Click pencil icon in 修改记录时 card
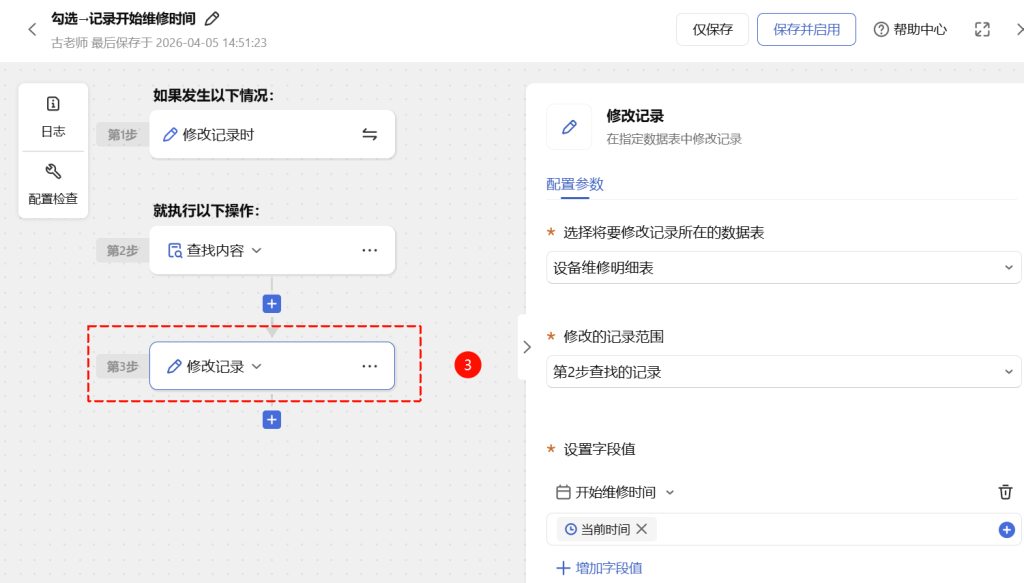Image resolution: width=1024 pixels, height=583 pixels. (170, 134)
